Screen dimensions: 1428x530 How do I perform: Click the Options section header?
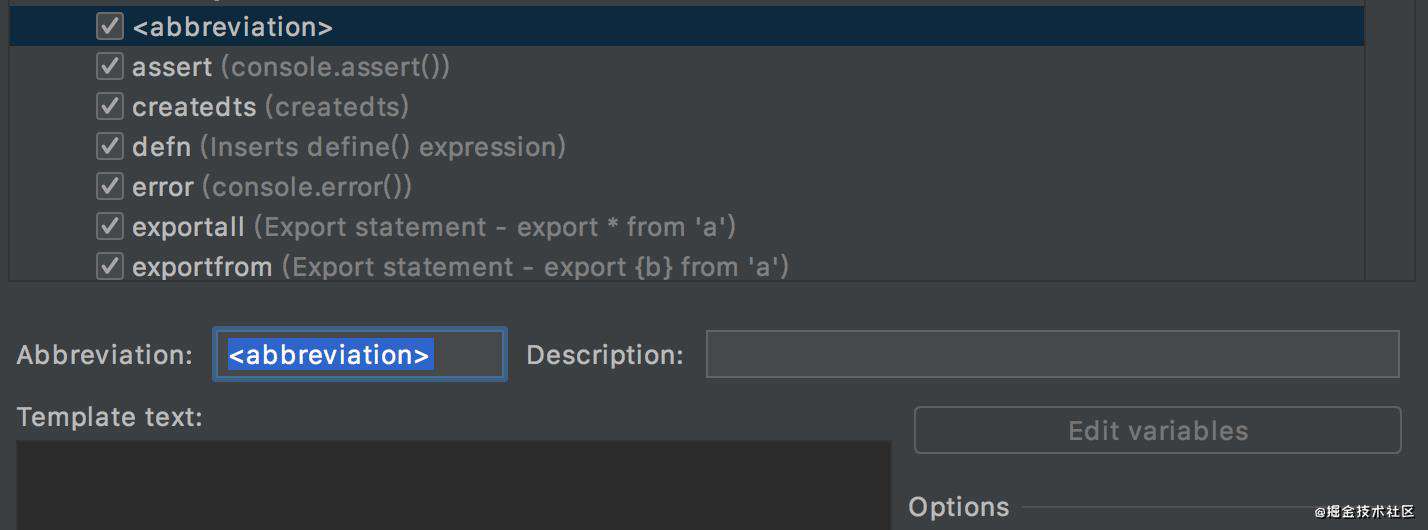coord(959,507)
